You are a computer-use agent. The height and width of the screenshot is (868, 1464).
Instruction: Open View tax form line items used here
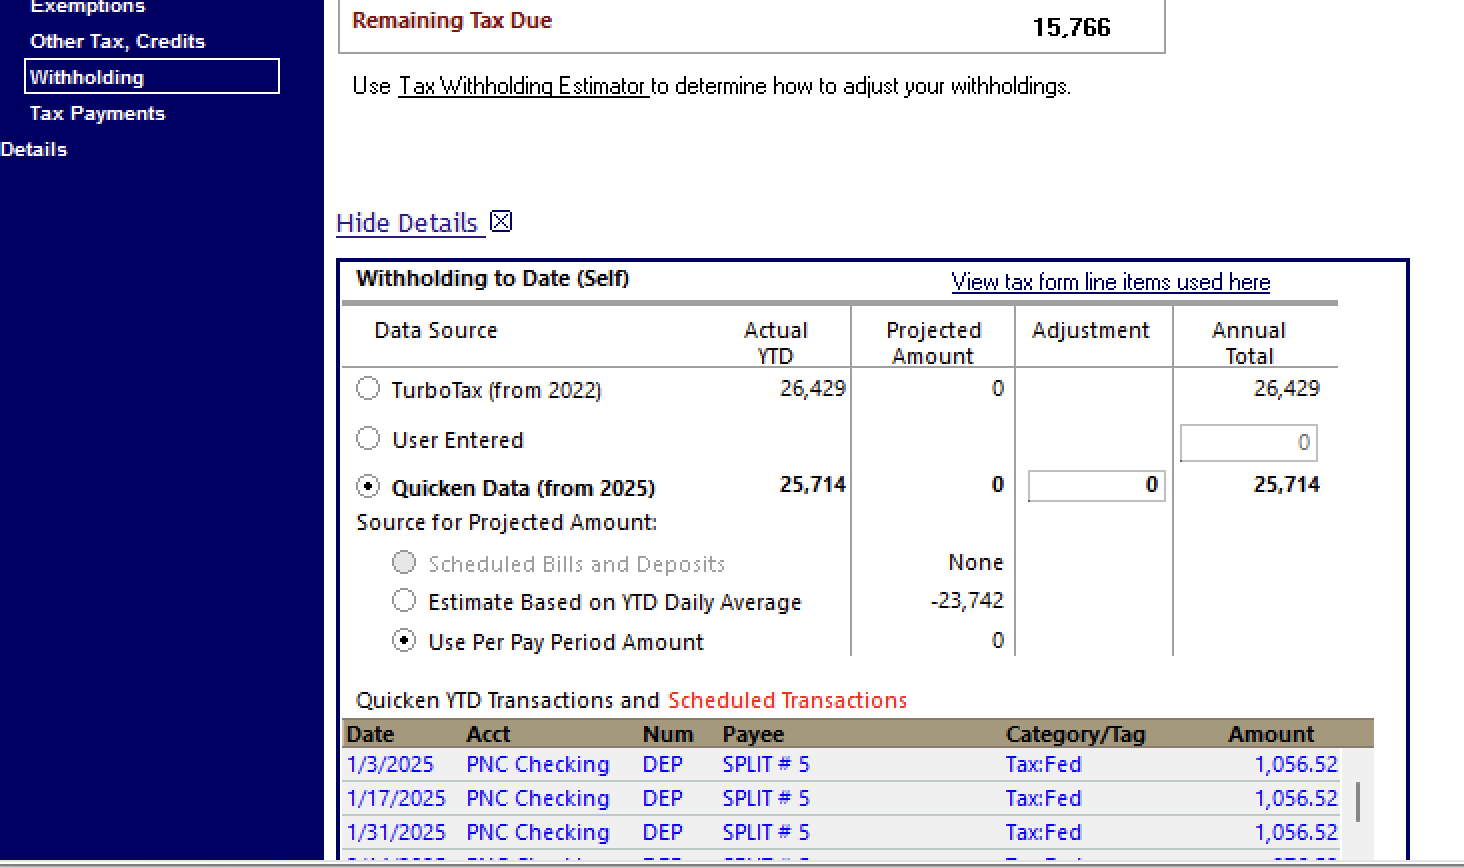point(1111,282)
